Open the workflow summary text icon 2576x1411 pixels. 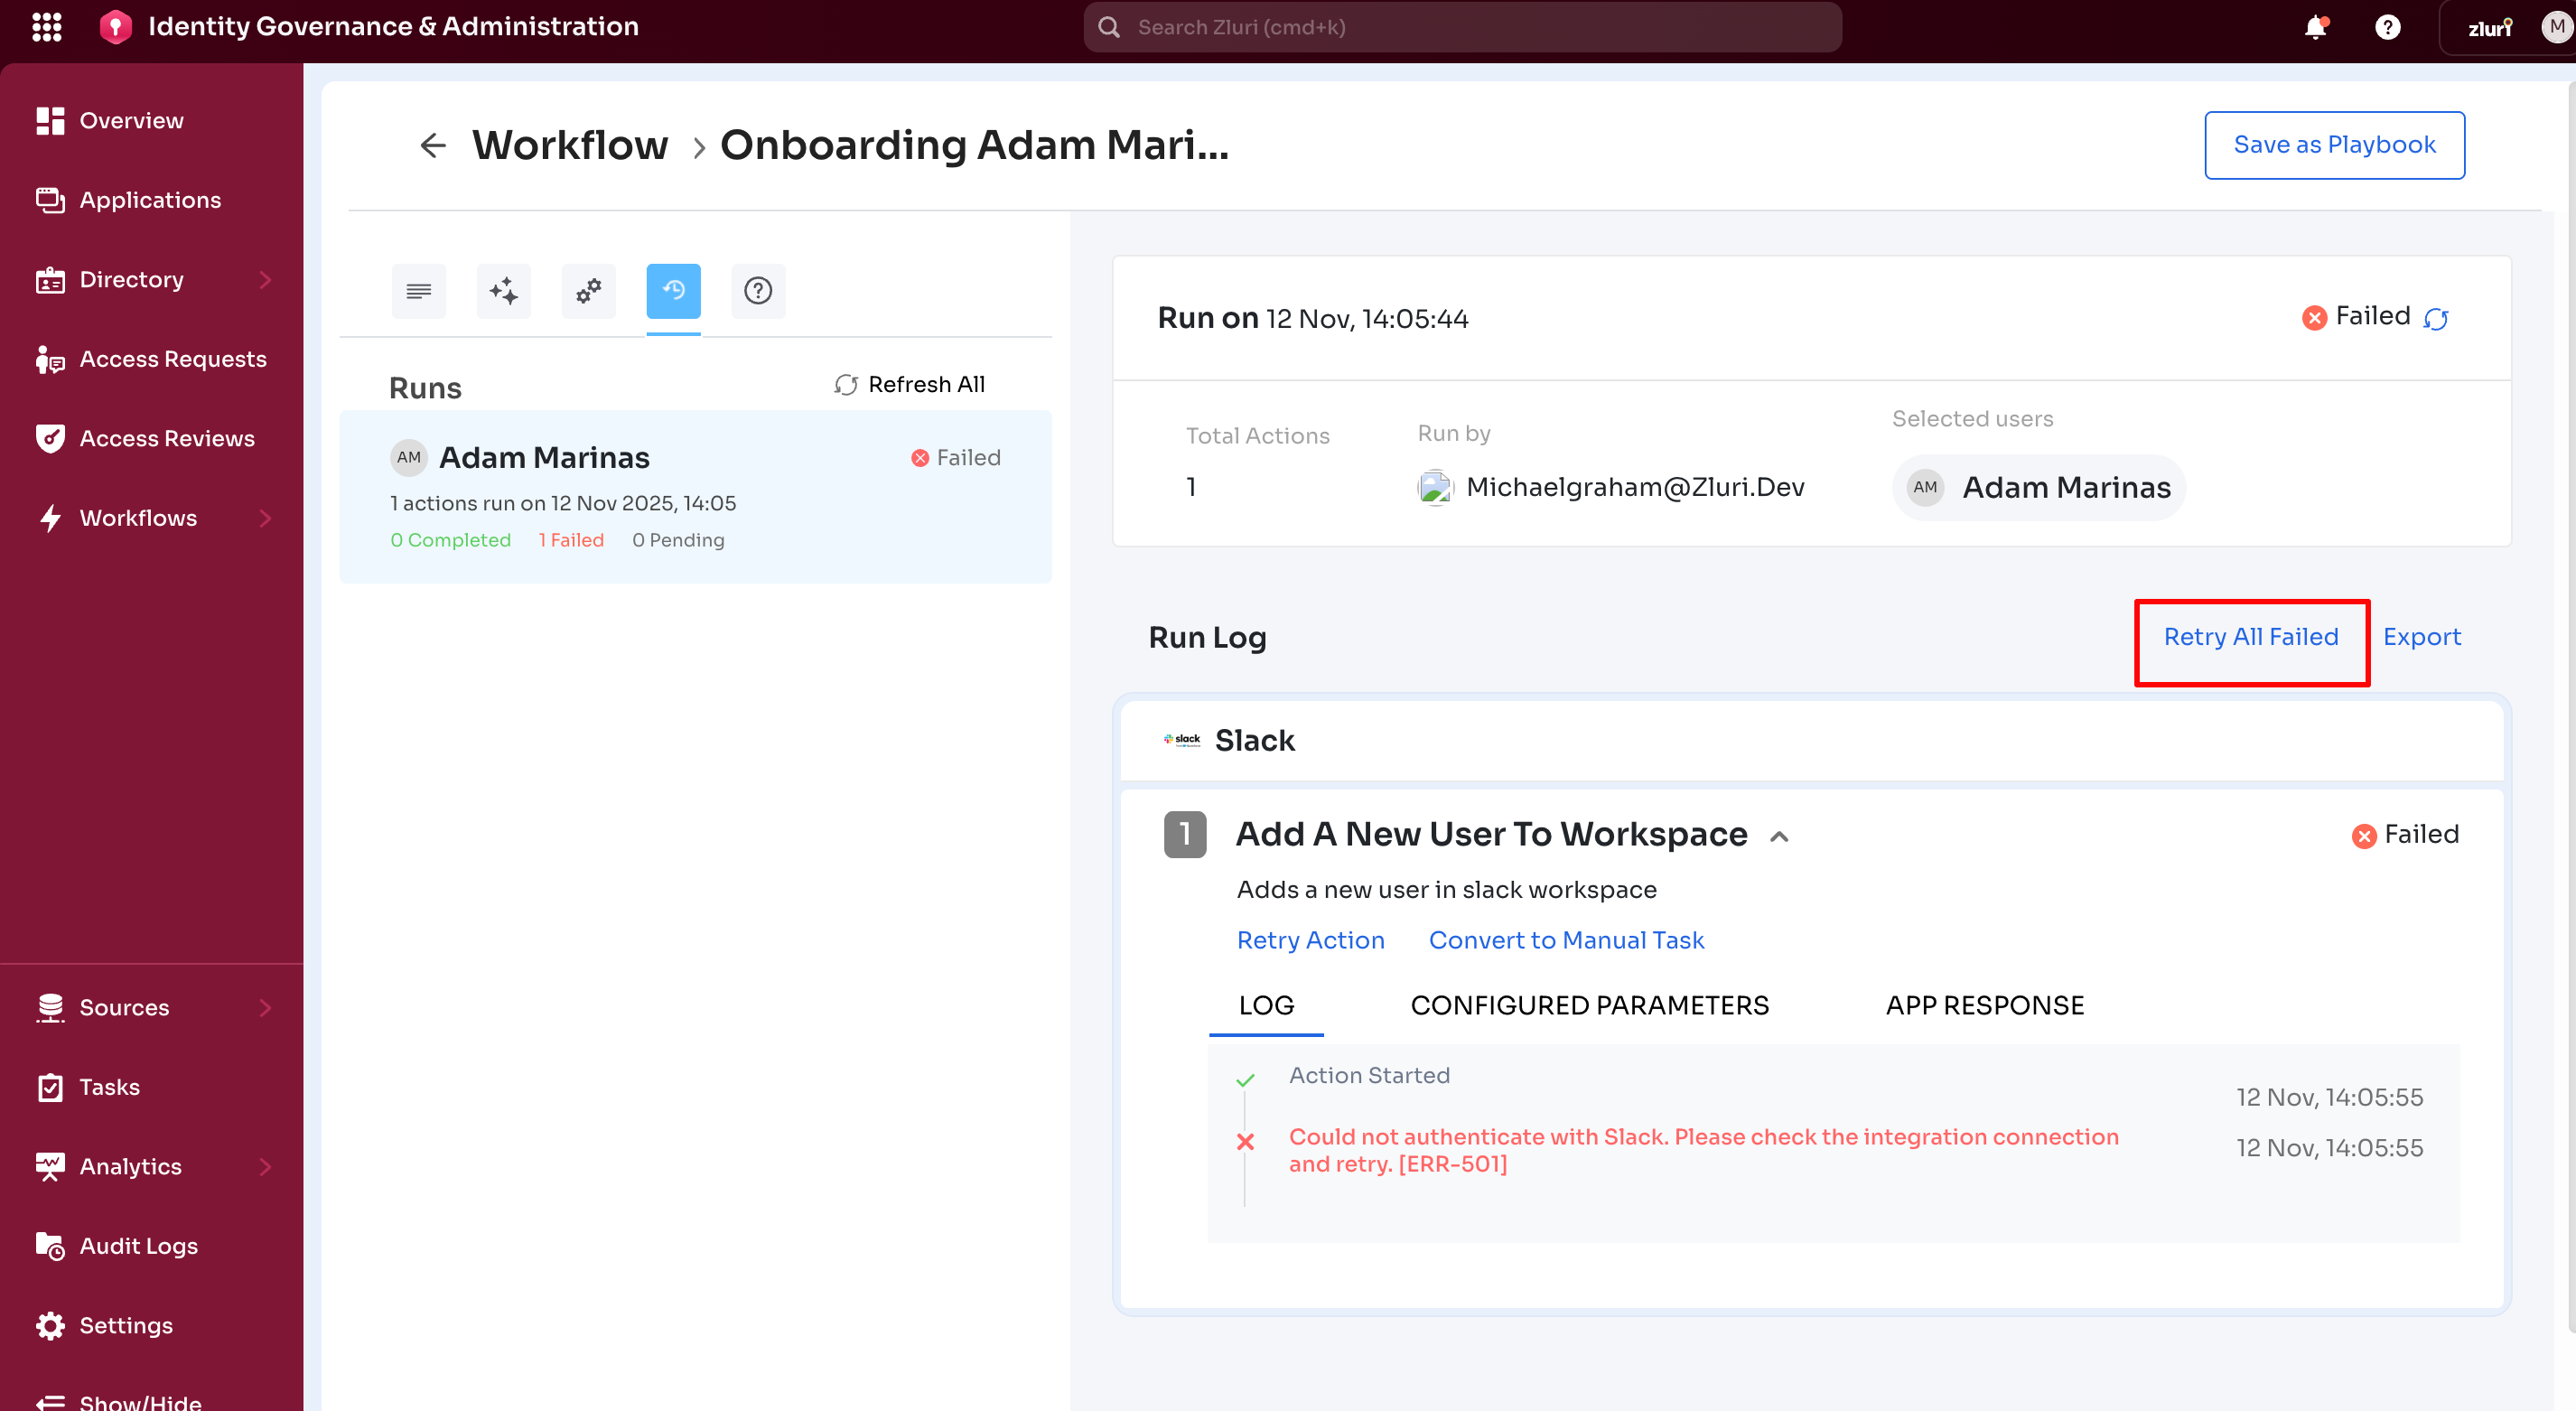(418, 291)
